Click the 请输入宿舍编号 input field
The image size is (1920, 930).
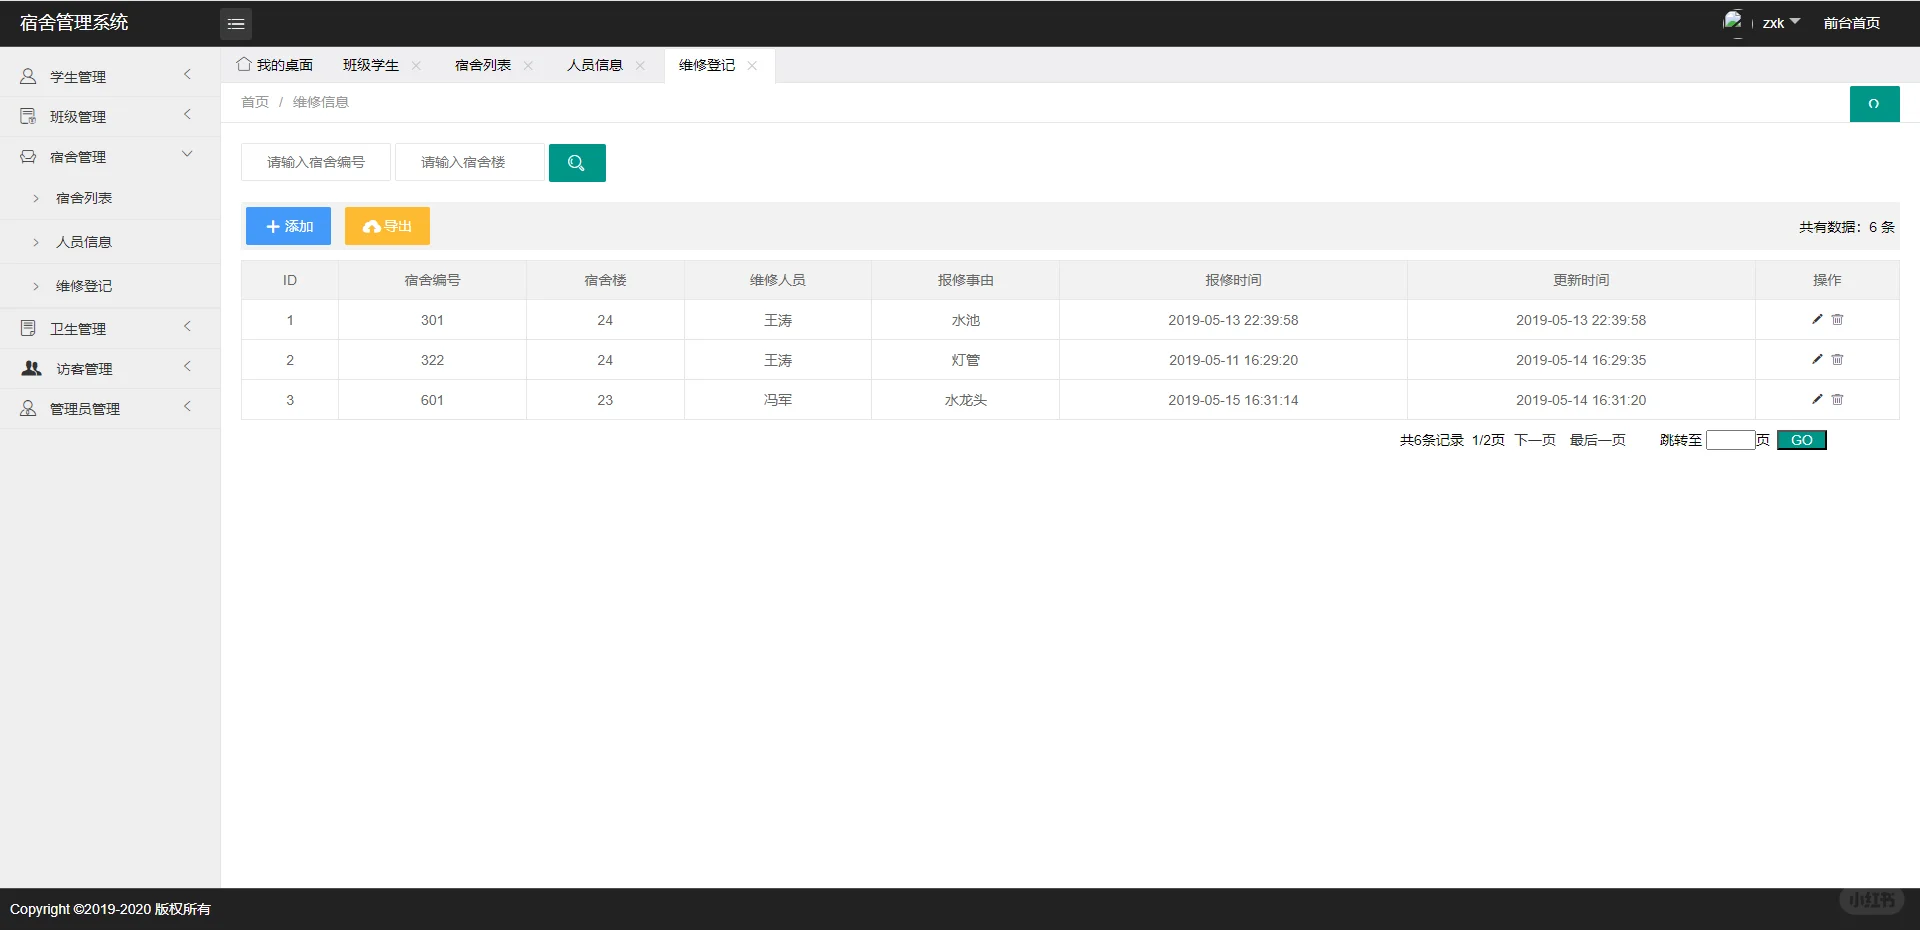pyautogui.click(x=315, y=162)
